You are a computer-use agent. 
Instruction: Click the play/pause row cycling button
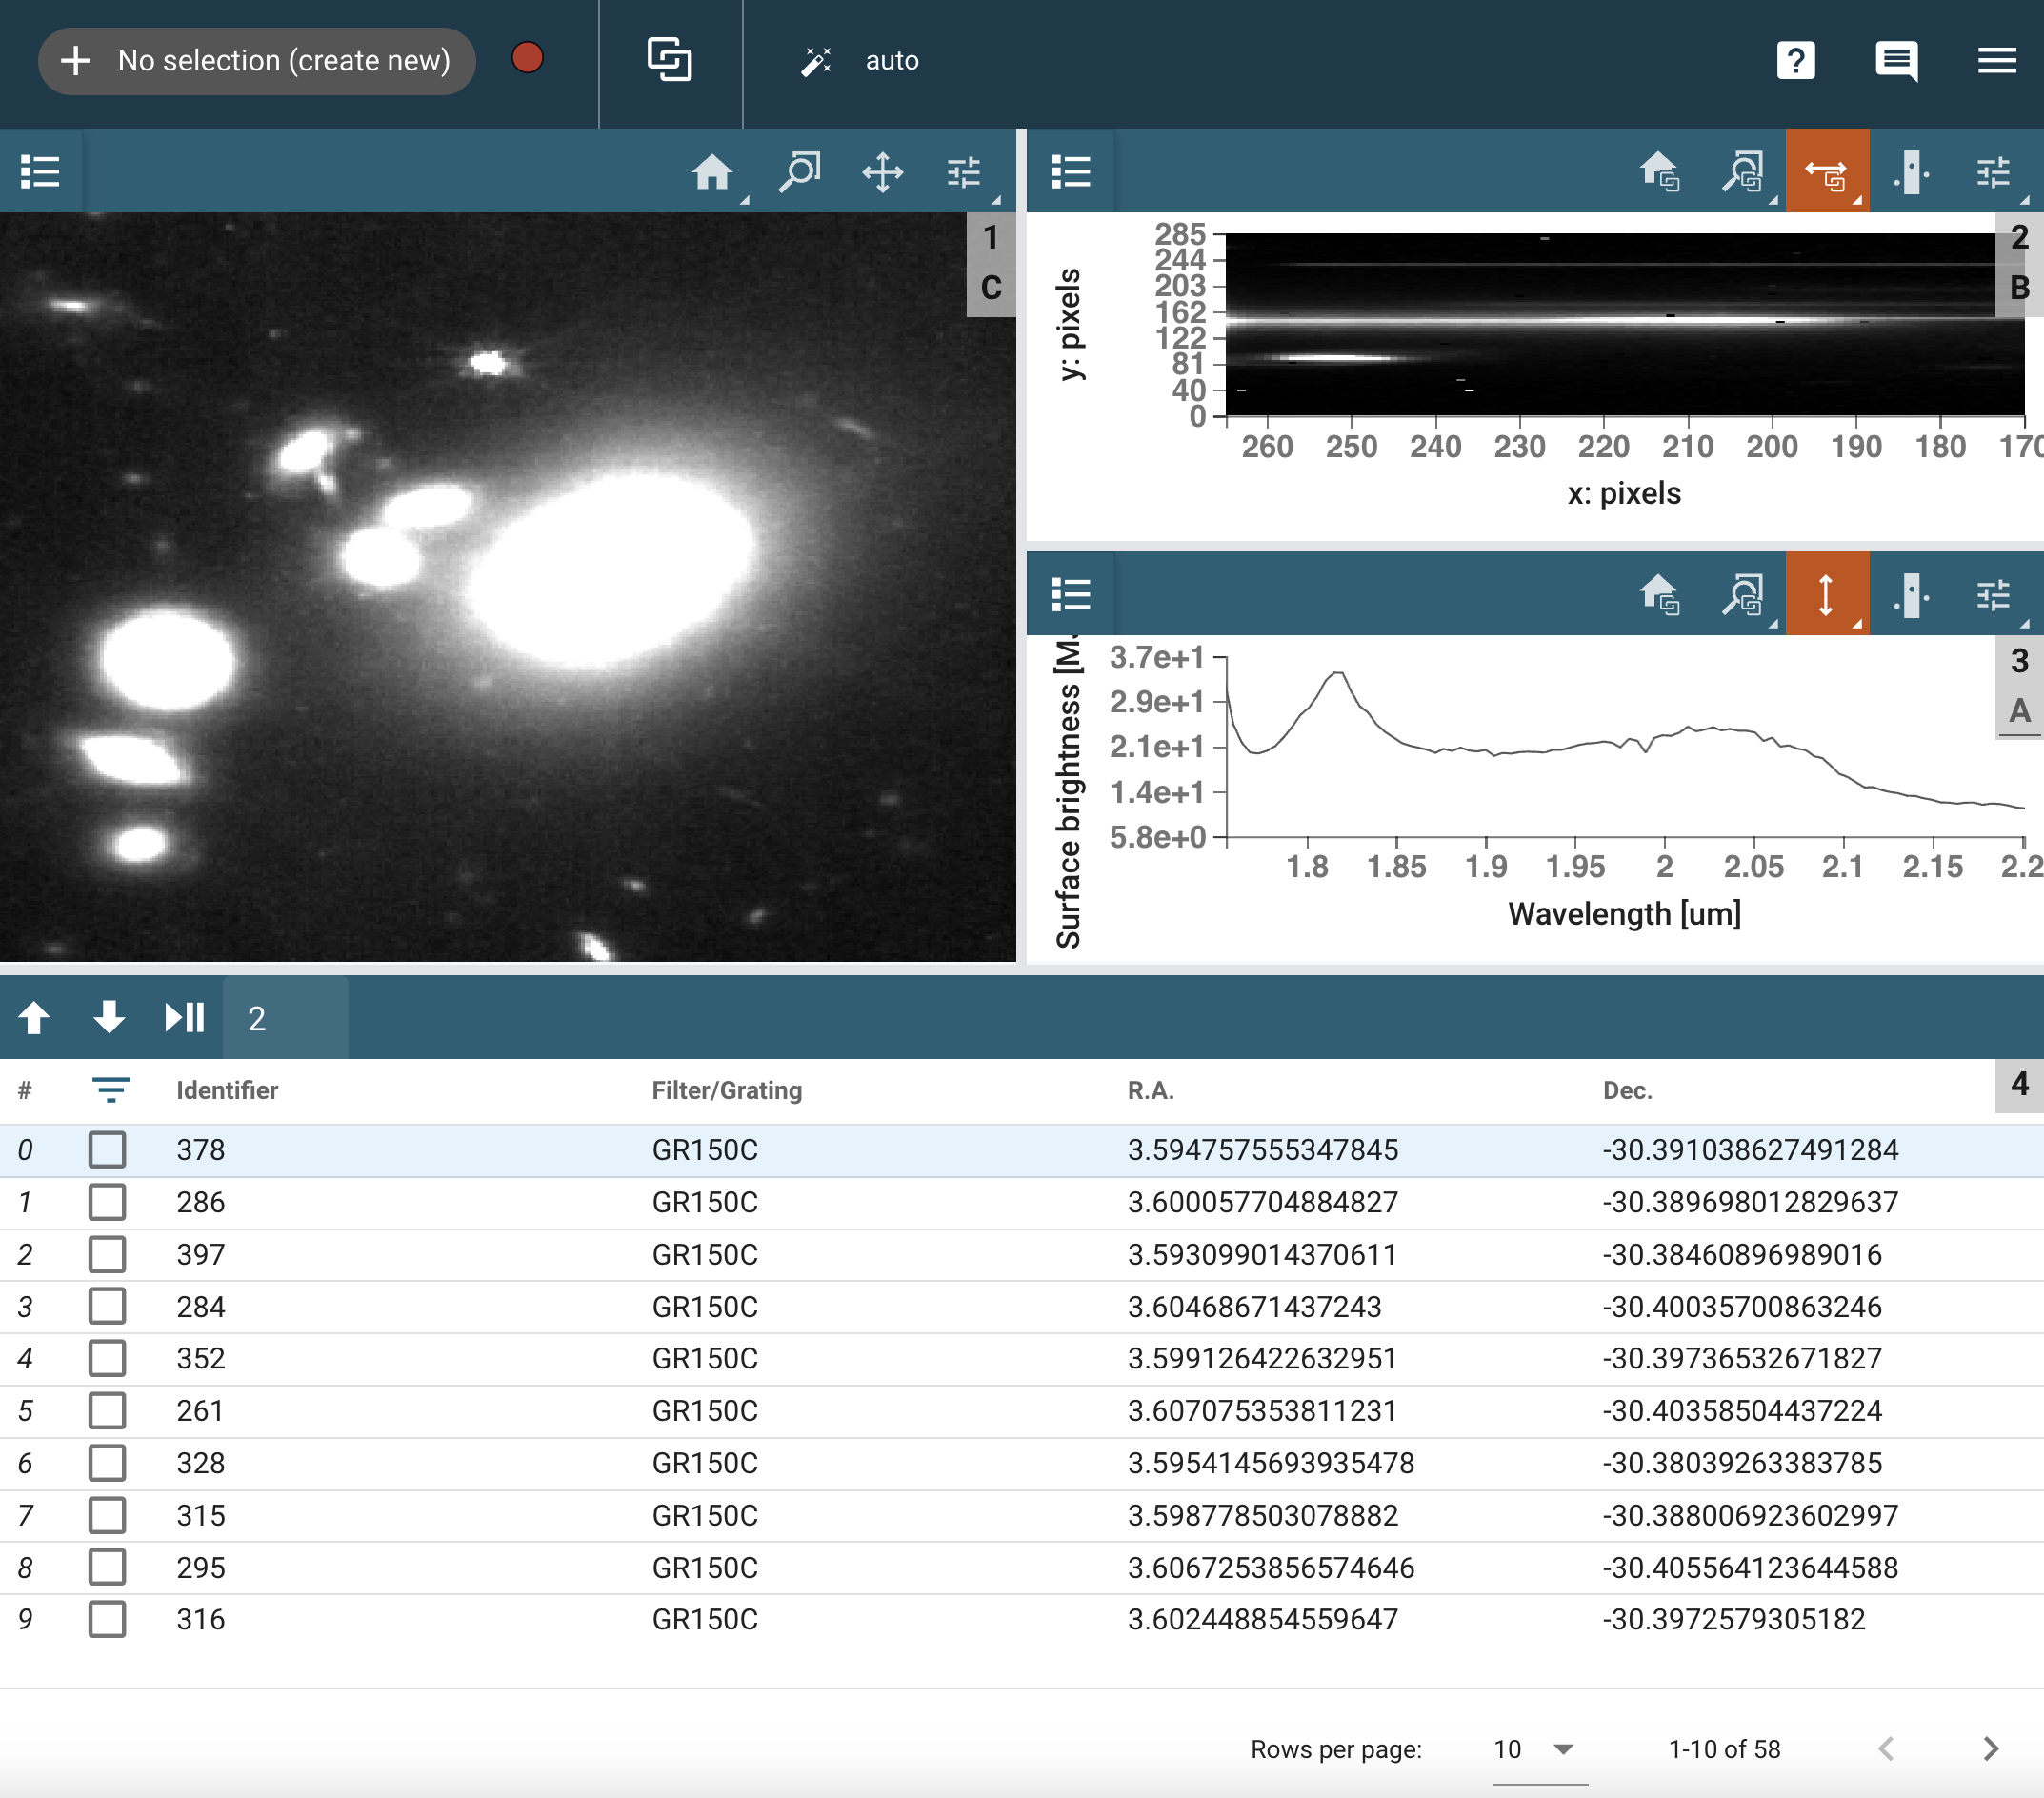[x=184, y=1018]
